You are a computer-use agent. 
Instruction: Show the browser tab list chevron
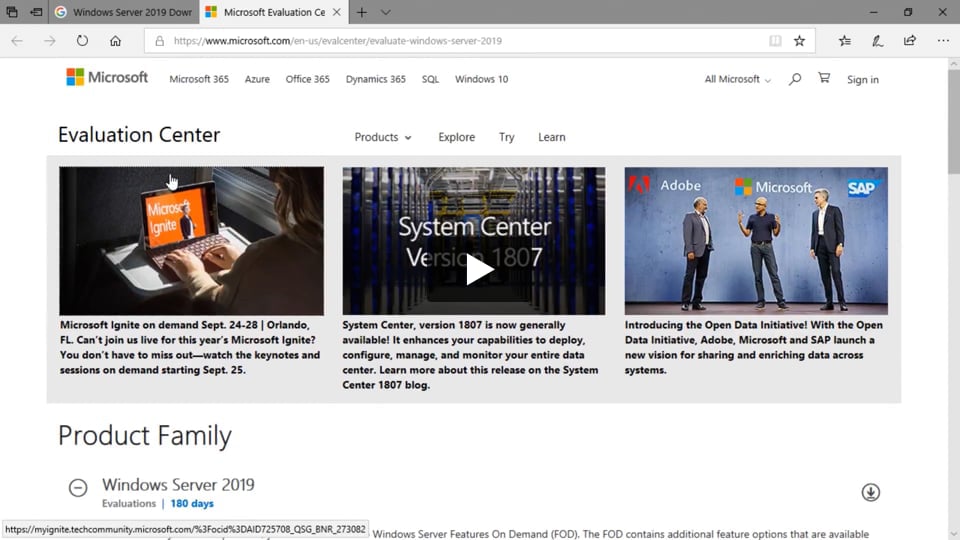pos(386,12)
